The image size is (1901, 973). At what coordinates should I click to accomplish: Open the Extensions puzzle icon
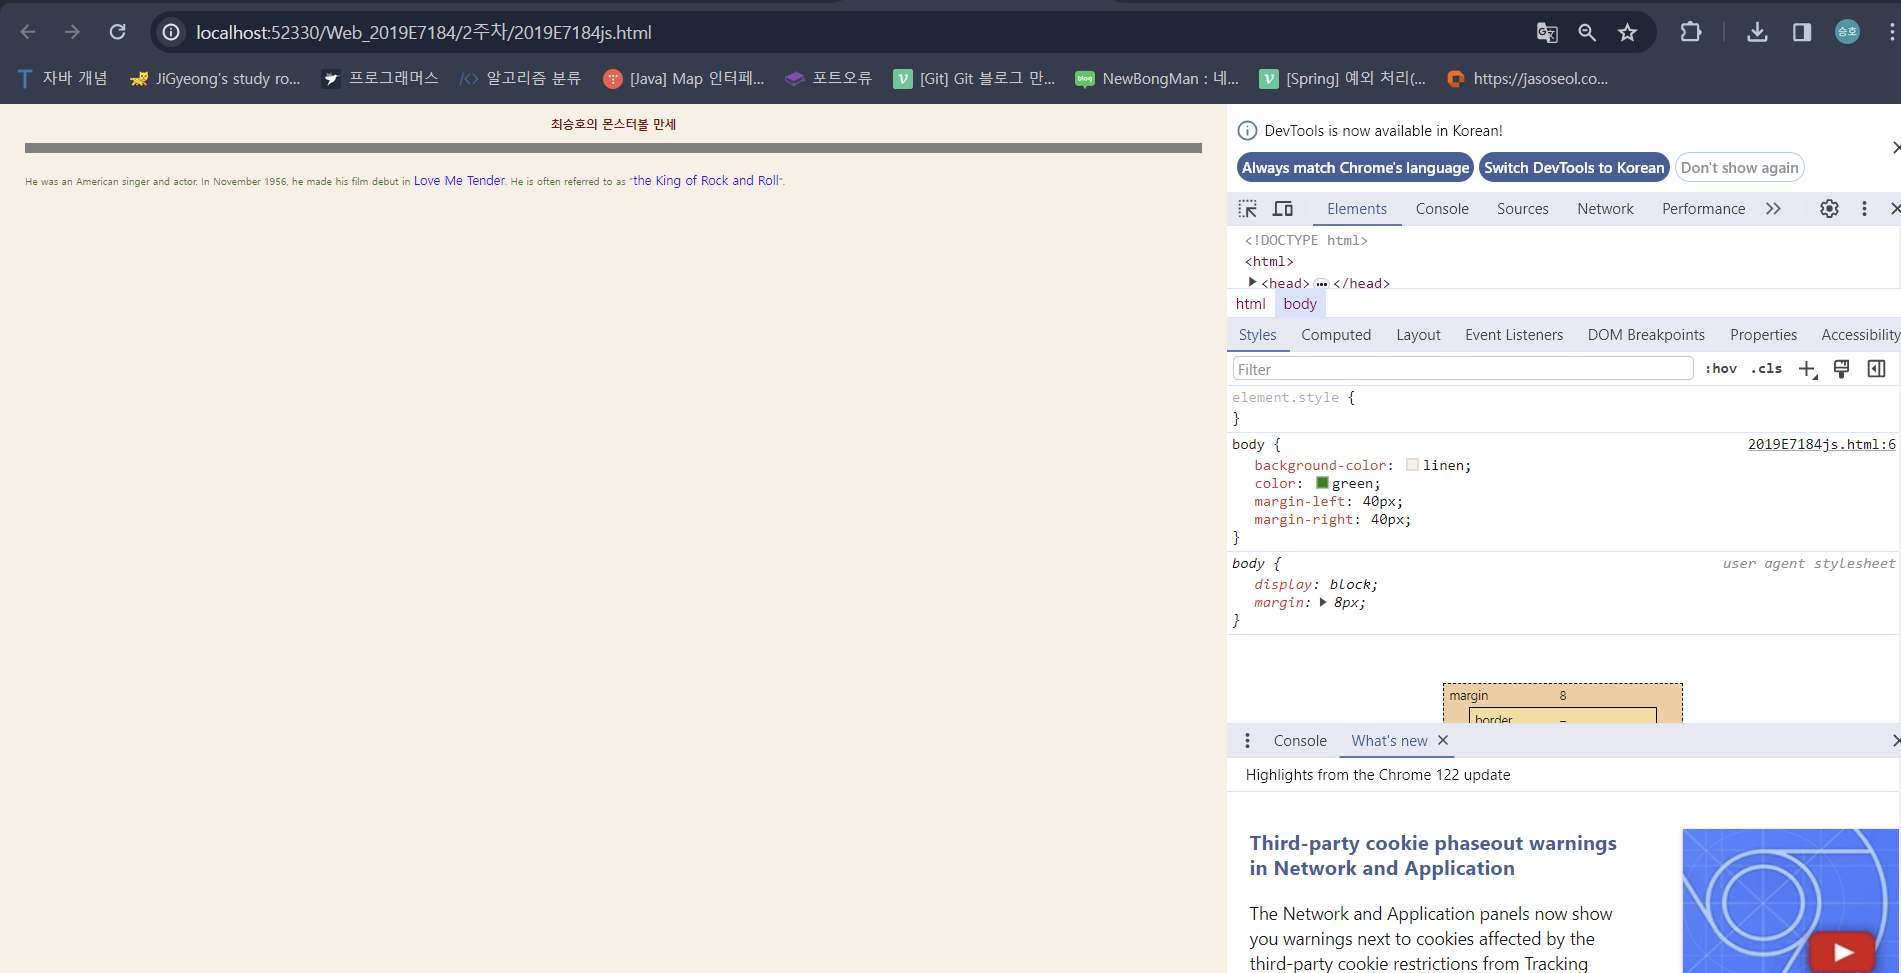pos(1691,32)
